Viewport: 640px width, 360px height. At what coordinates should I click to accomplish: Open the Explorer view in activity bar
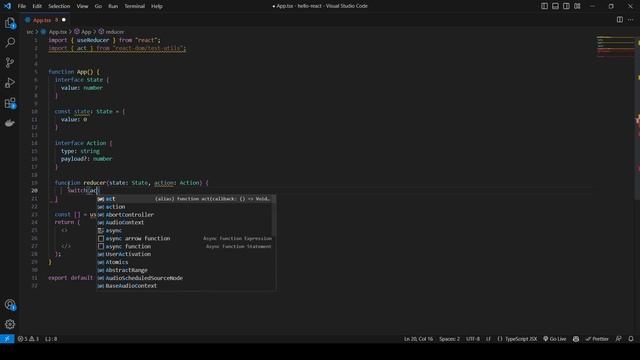10,23
